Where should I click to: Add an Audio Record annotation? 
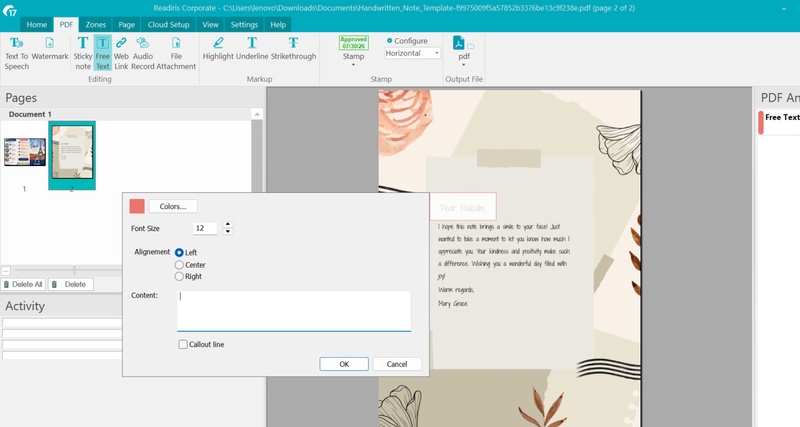[143, 53]
